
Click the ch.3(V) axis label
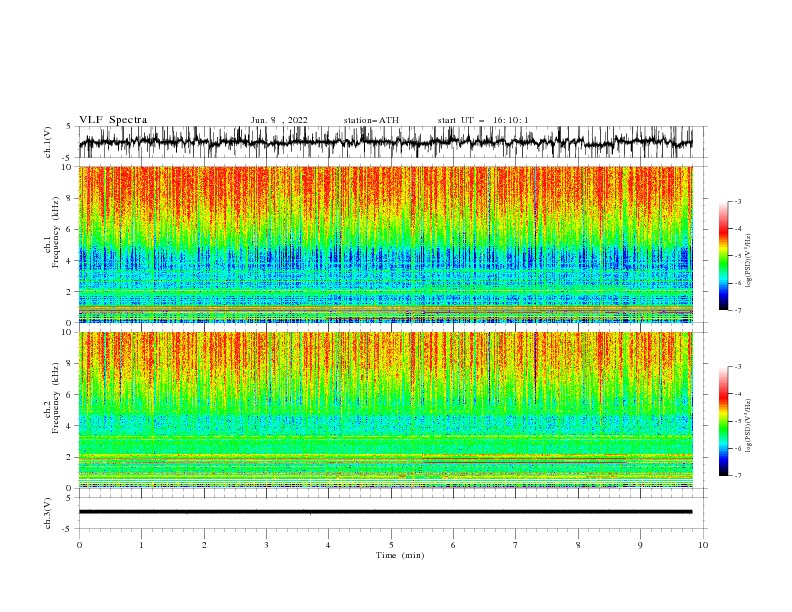(x=48, y=513)
